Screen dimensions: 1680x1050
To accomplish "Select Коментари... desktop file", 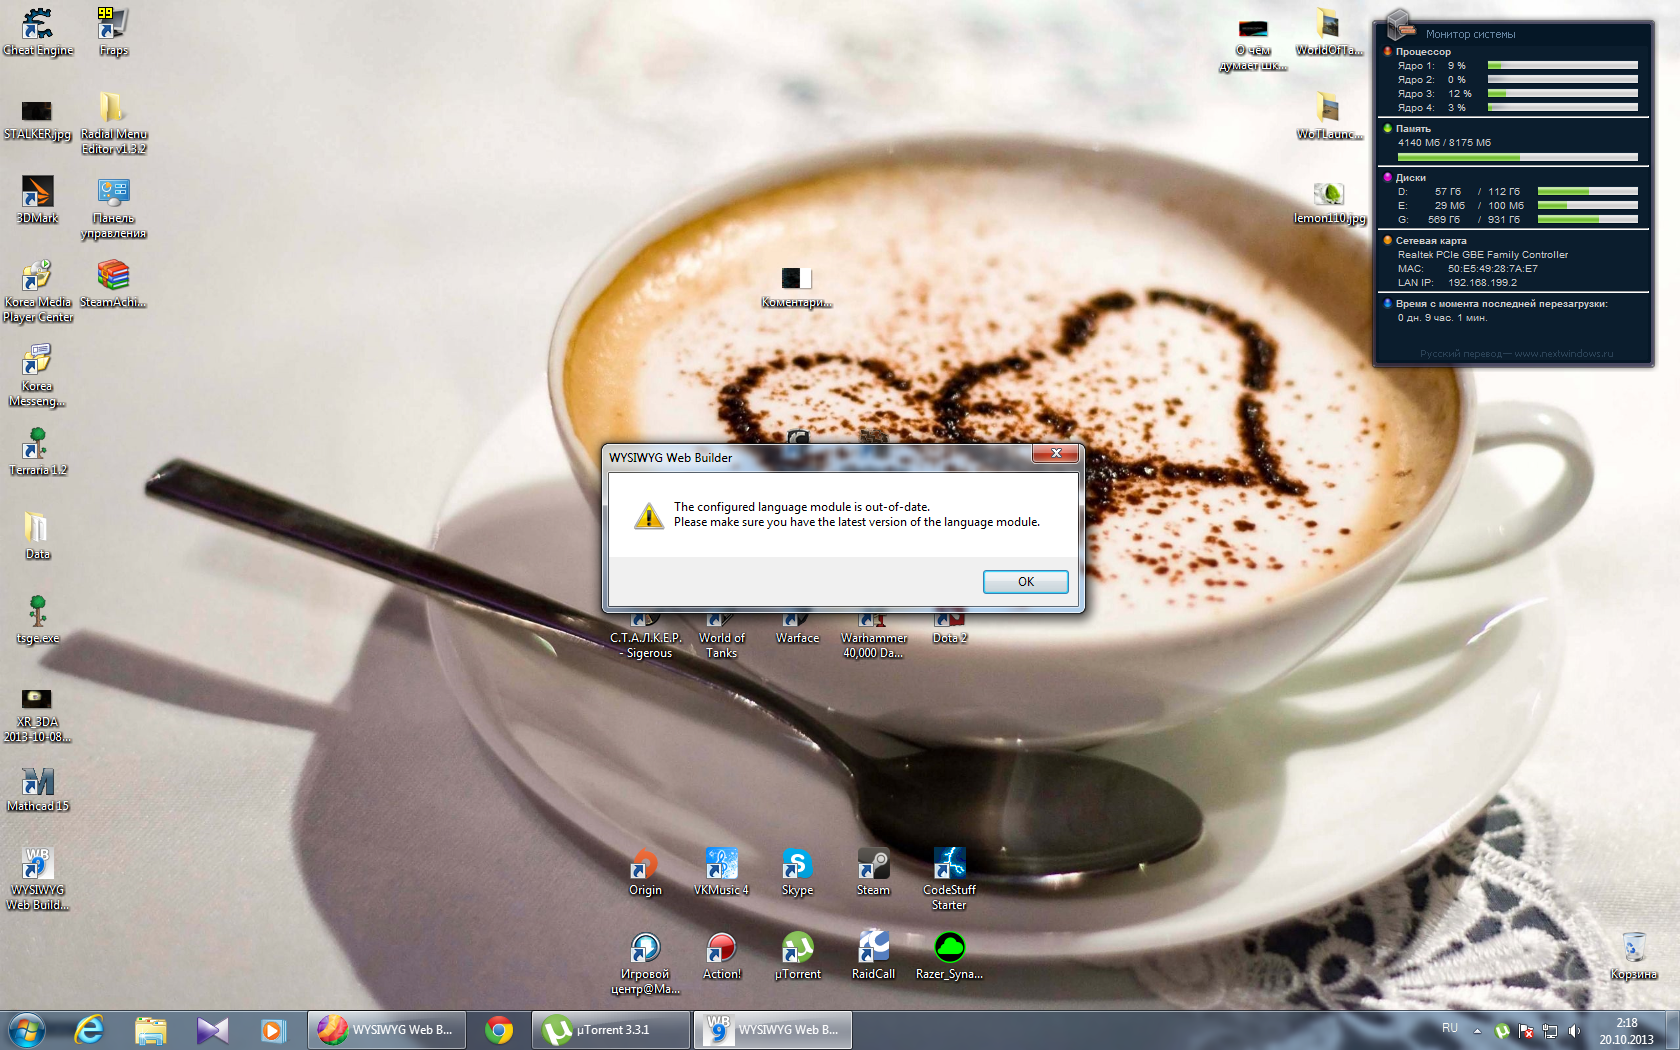I will [x=797, y=287].
